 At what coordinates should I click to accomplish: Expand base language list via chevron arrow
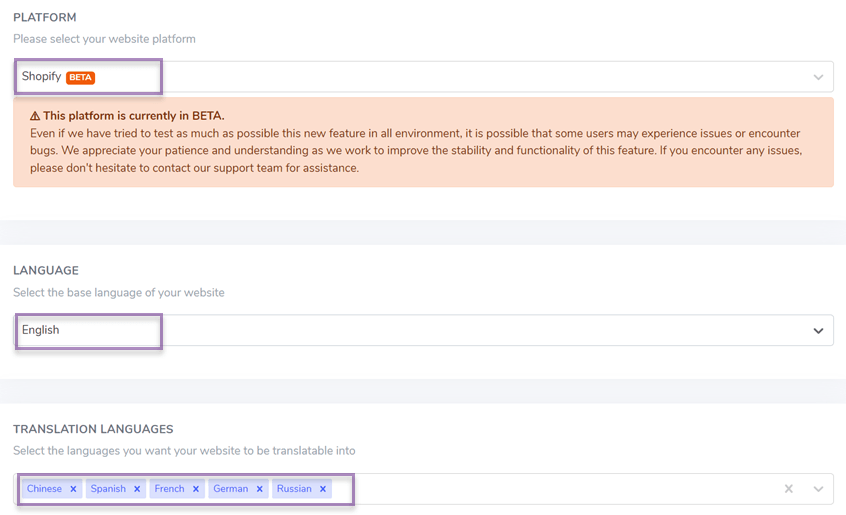pos(818,331)
